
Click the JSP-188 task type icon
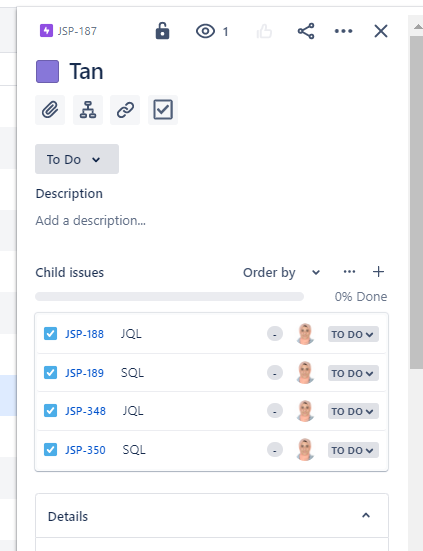[x=50, y=333]
